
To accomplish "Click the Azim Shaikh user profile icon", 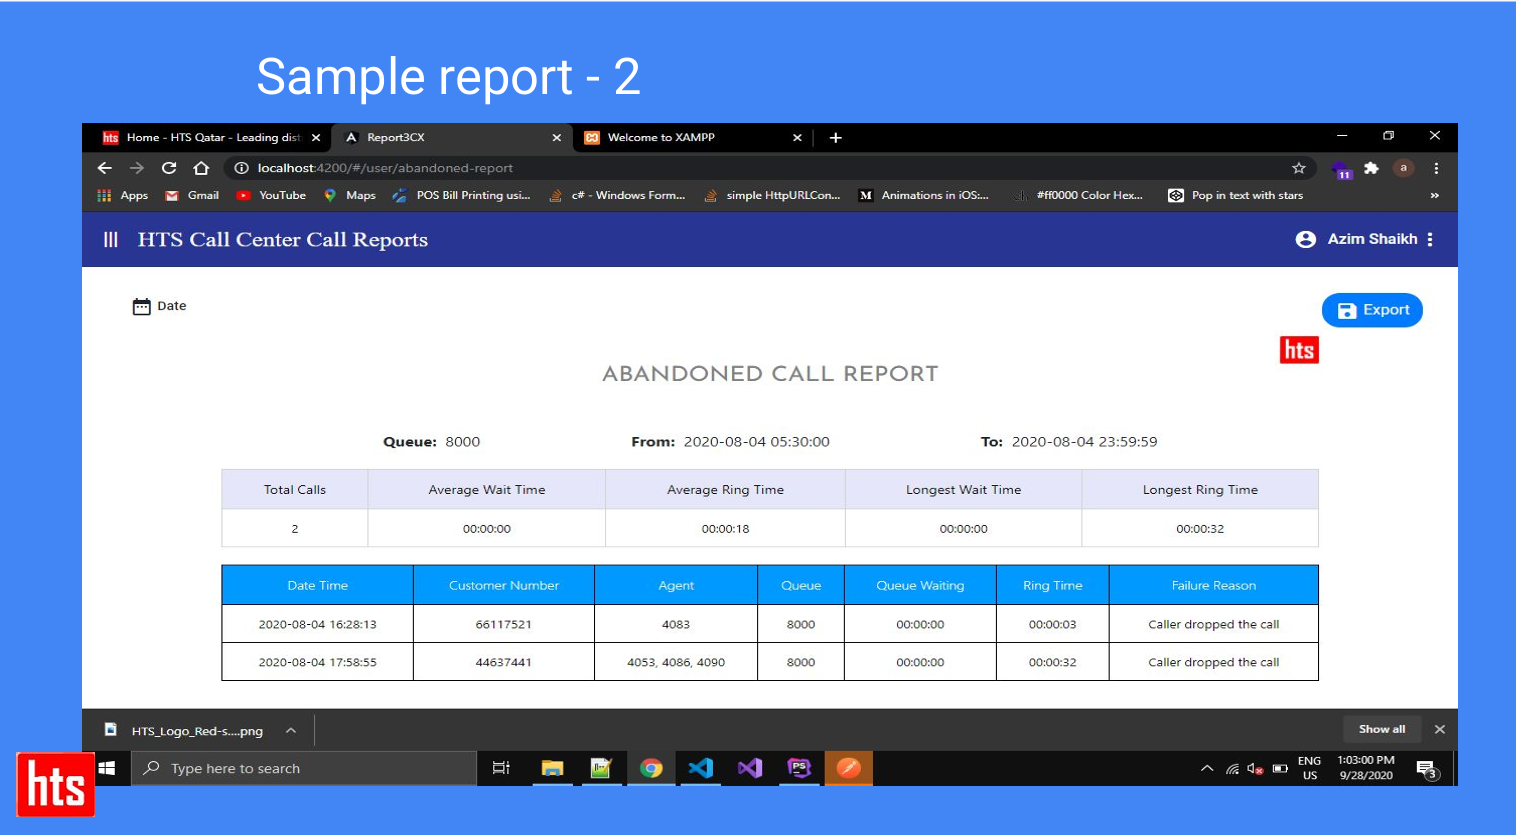I will (1305, 240).
